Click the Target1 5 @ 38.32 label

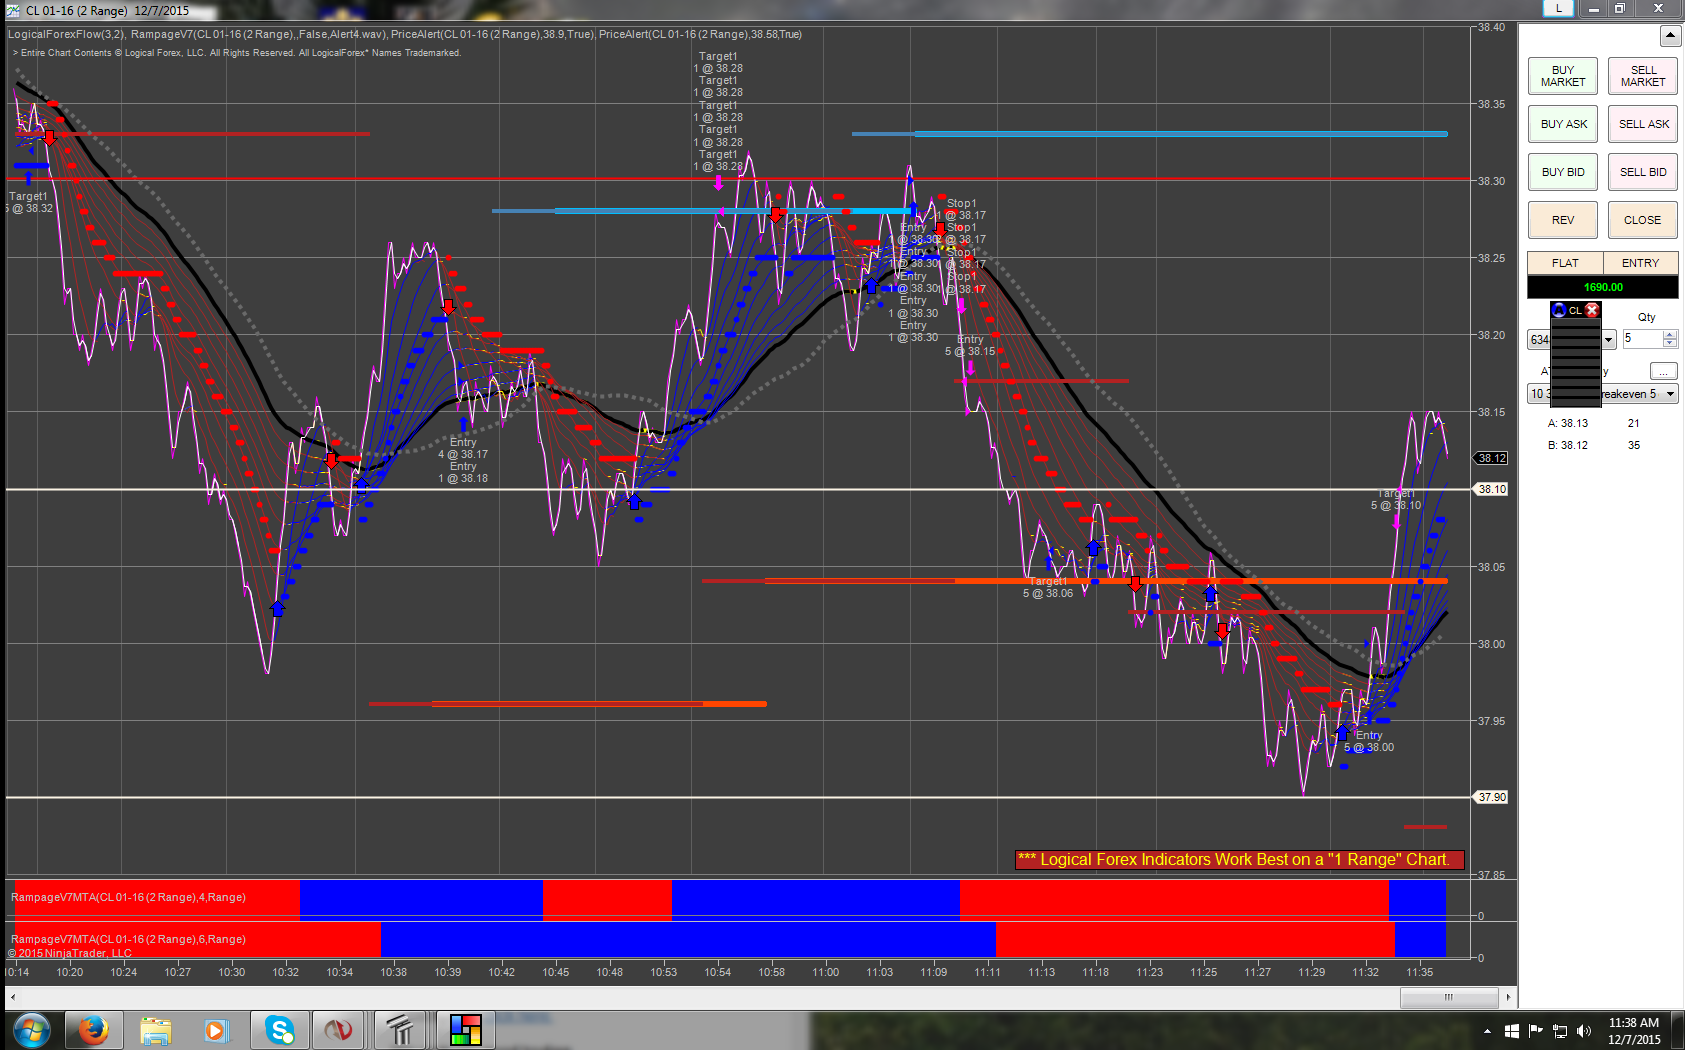click(x=29, y=202)
